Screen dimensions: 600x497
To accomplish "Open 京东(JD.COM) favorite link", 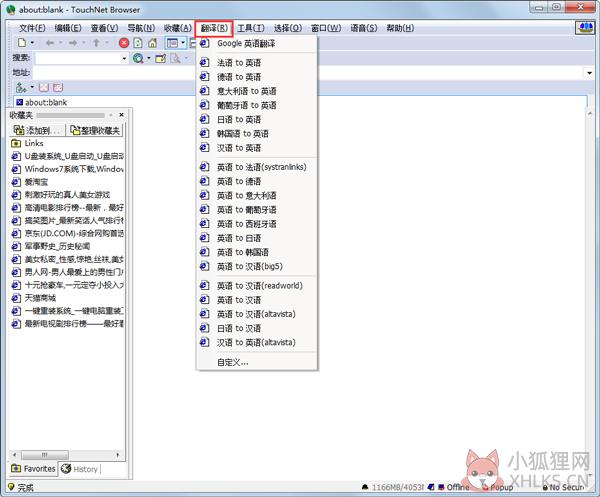I will tap(68, 233).
